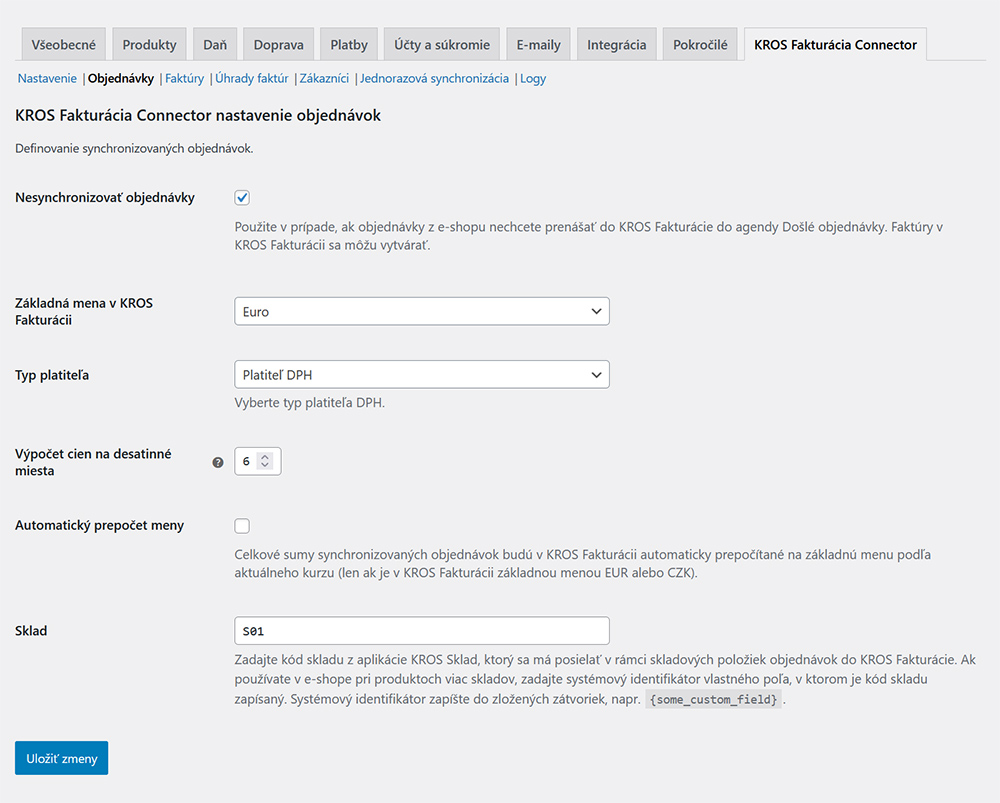This screenshot has width=1000, height=803.
Task: Click the Vyberte typ platiteľa DPH hint
Action: click(x=309, y=402)
